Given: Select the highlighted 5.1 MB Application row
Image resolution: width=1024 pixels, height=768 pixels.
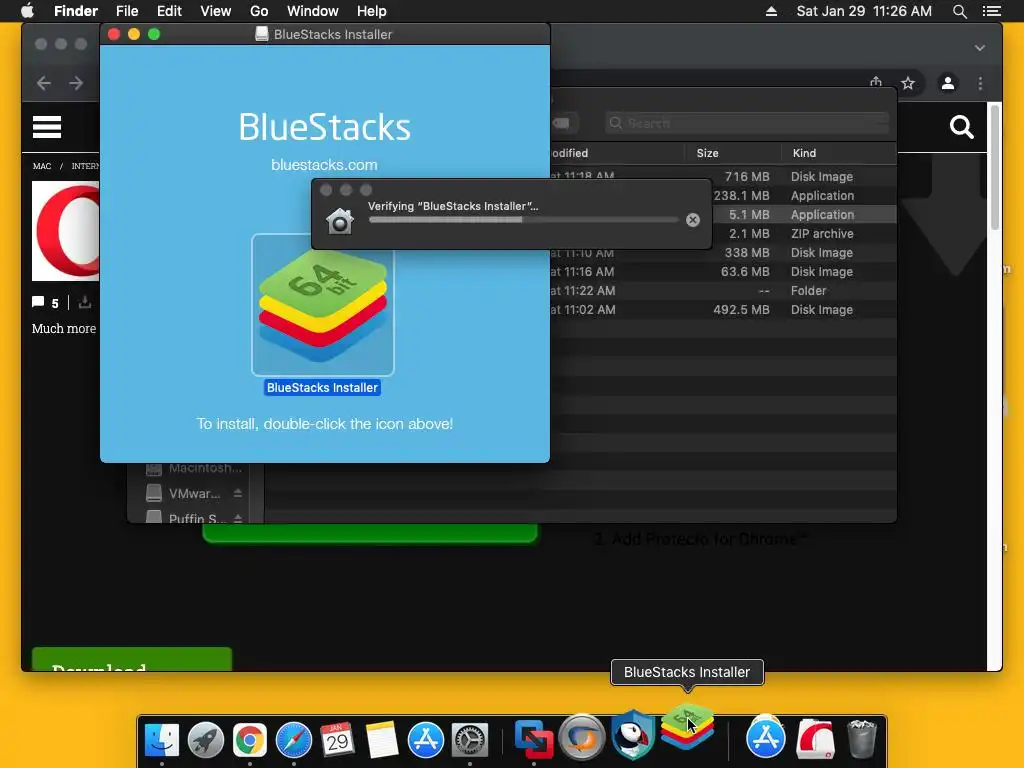Looking at the screenshot, I should [x=804, y=215].
